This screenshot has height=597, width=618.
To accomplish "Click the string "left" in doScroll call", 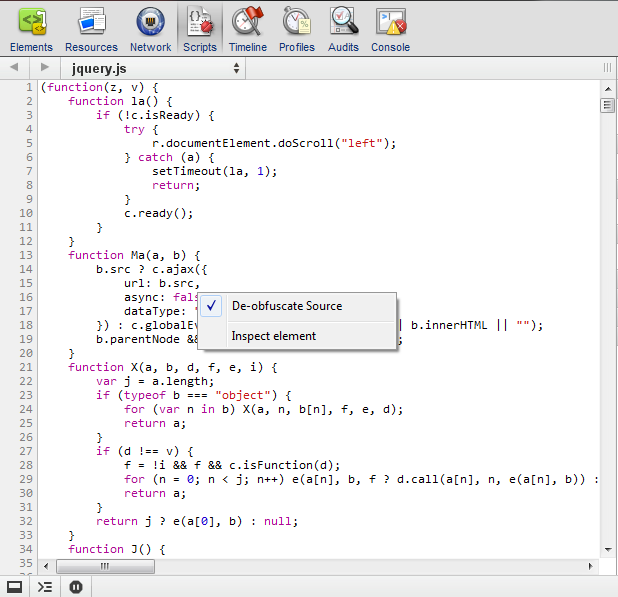I will click(362, 143).
